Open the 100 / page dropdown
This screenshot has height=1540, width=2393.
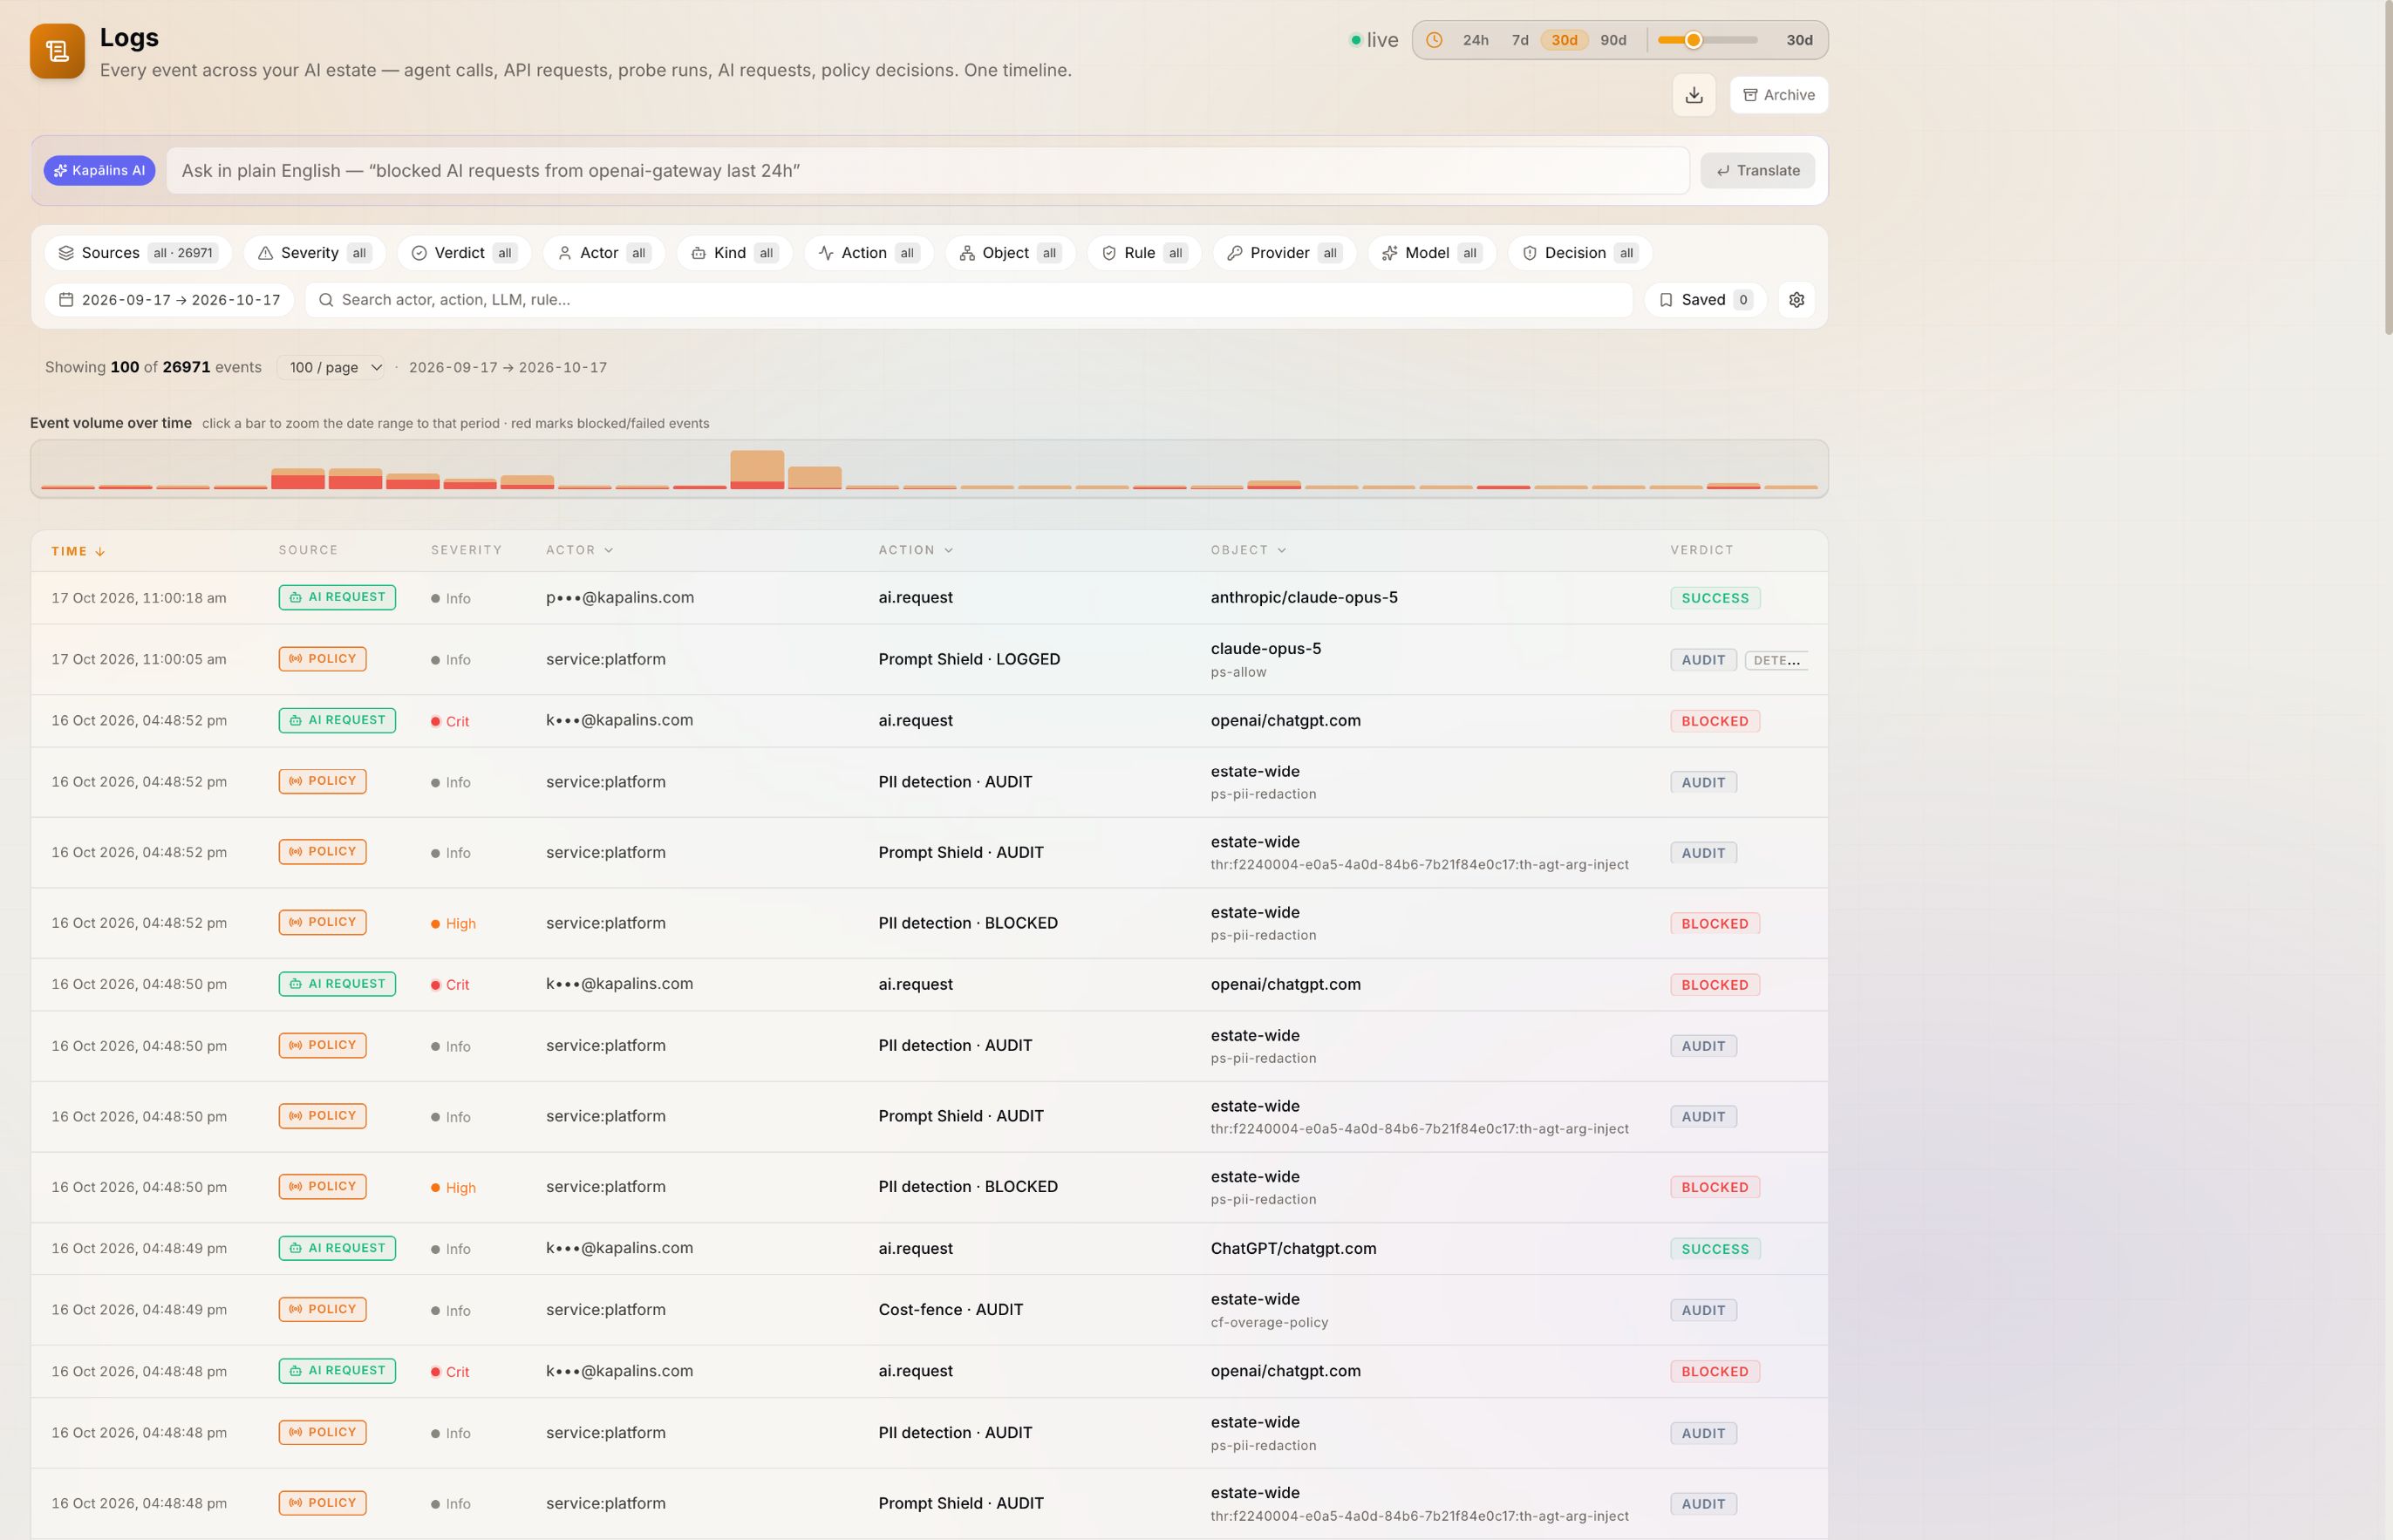(x=333, y=367)
